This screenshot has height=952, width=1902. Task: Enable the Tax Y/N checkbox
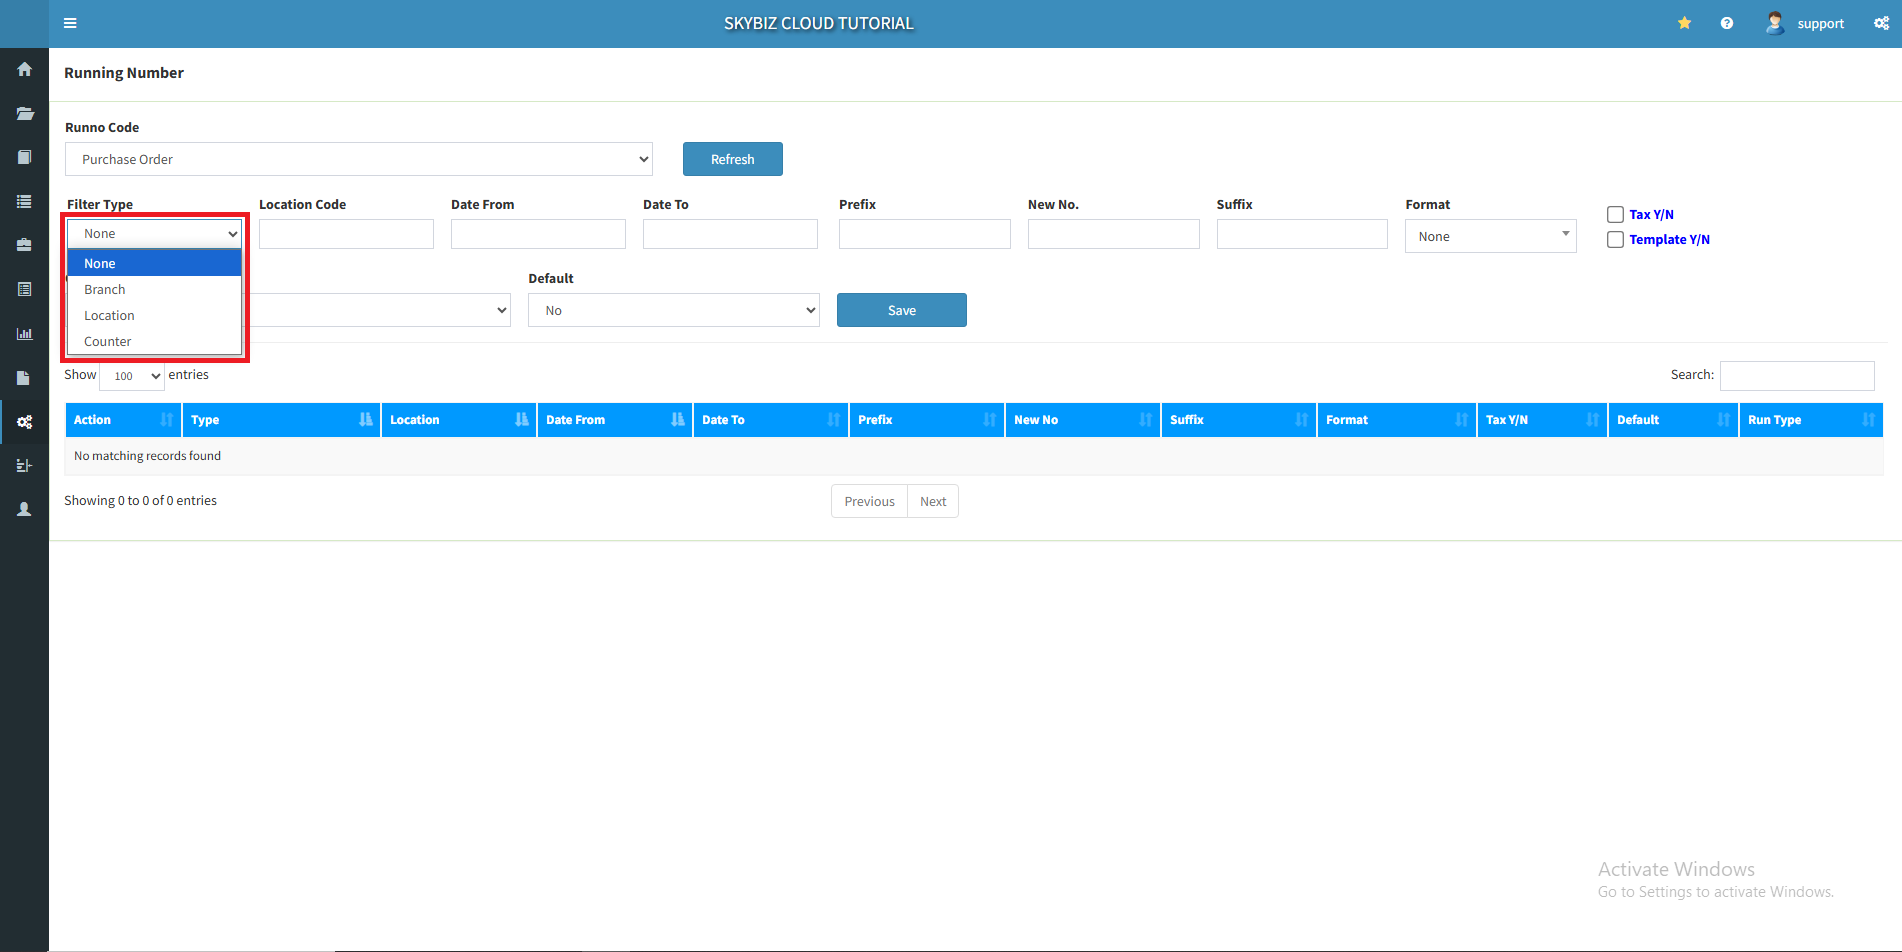point(1615,214)
